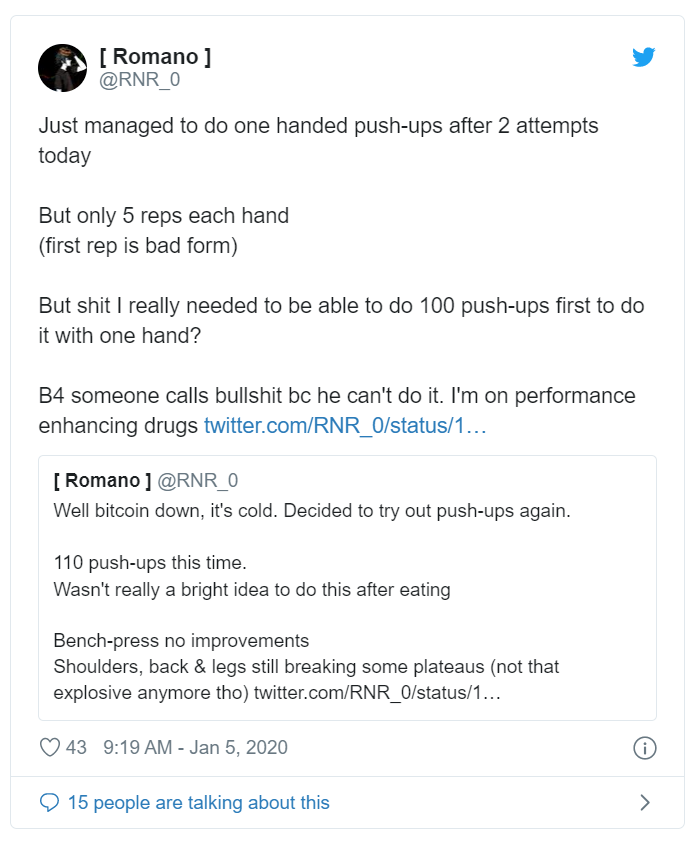Open '15 people are talking about this'

(x=198, y=802)
